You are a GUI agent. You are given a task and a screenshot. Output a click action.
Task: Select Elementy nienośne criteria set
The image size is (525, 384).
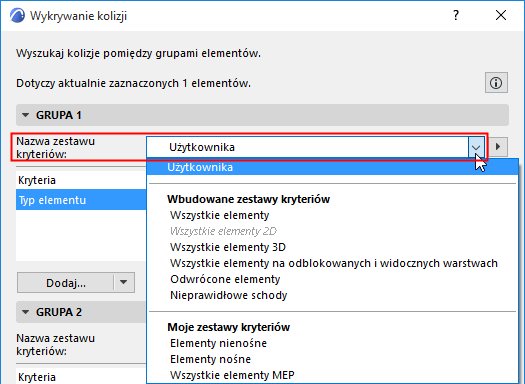[218, 343]
